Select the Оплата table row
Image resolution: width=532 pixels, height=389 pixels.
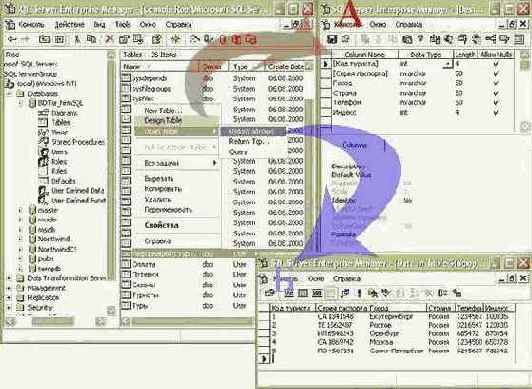188,264
